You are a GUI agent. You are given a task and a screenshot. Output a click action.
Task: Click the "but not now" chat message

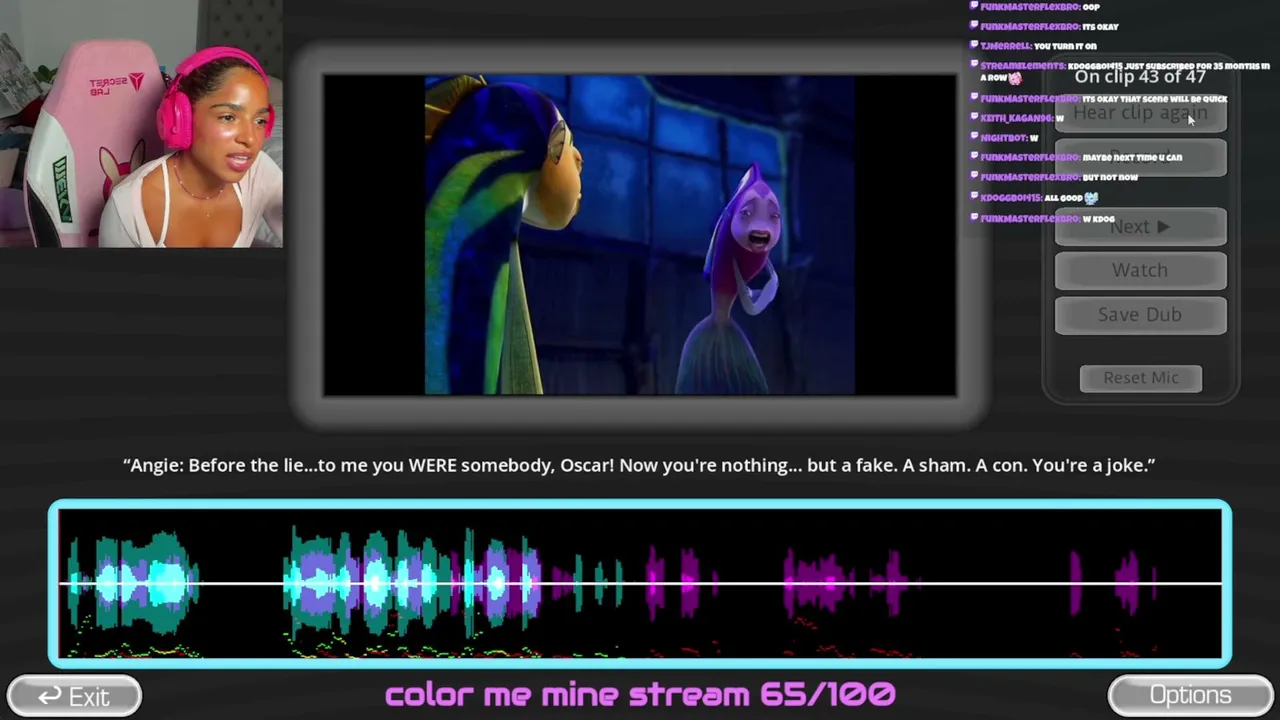[1110, 177]
